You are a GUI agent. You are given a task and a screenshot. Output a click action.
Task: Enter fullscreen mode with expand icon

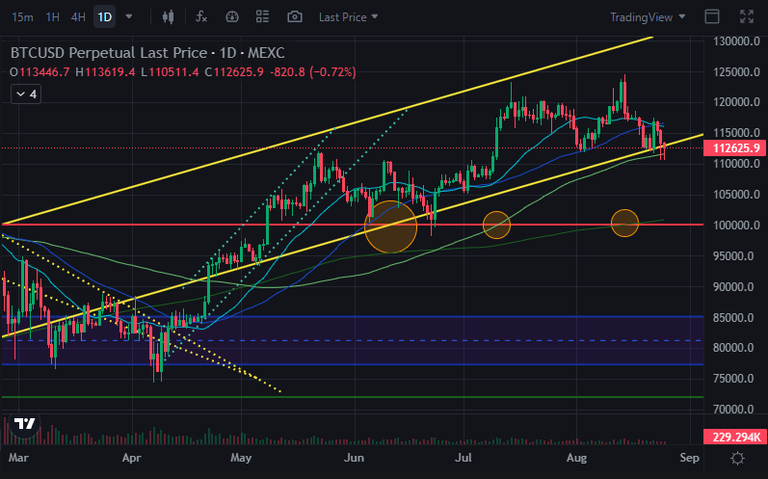click(746, 17)
